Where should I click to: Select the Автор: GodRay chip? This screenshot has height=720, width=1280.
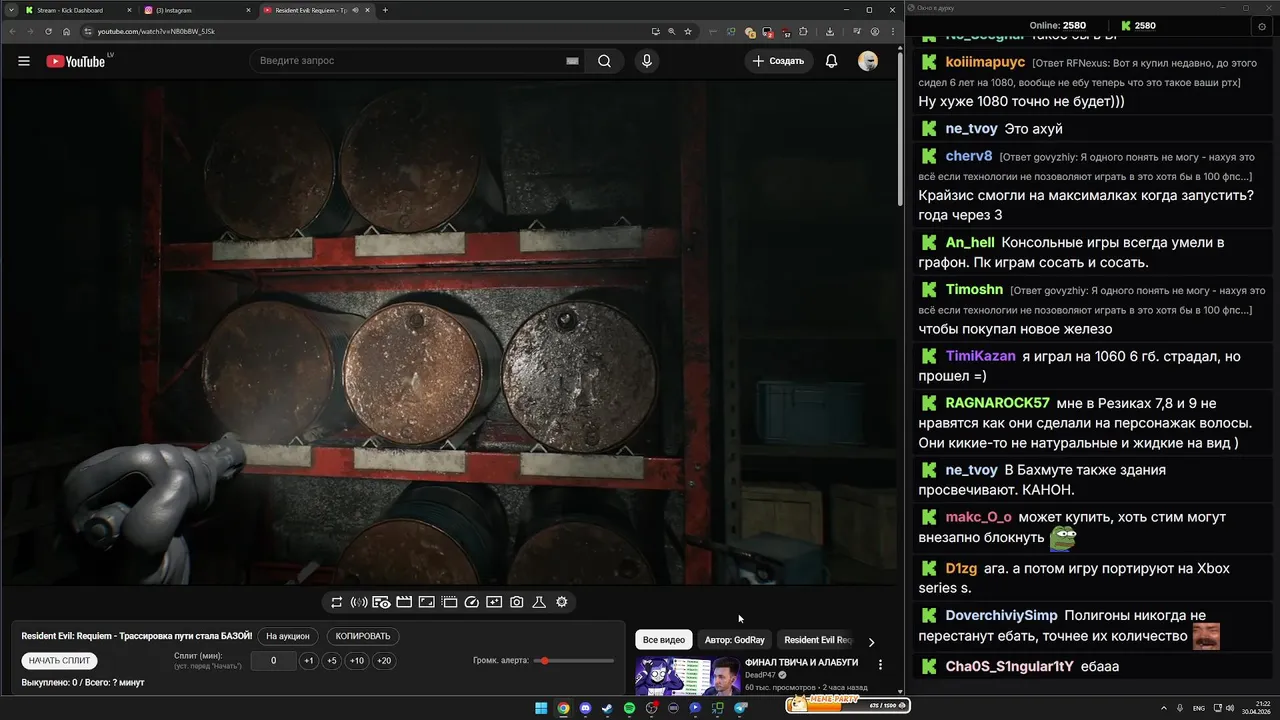(735, 640)
